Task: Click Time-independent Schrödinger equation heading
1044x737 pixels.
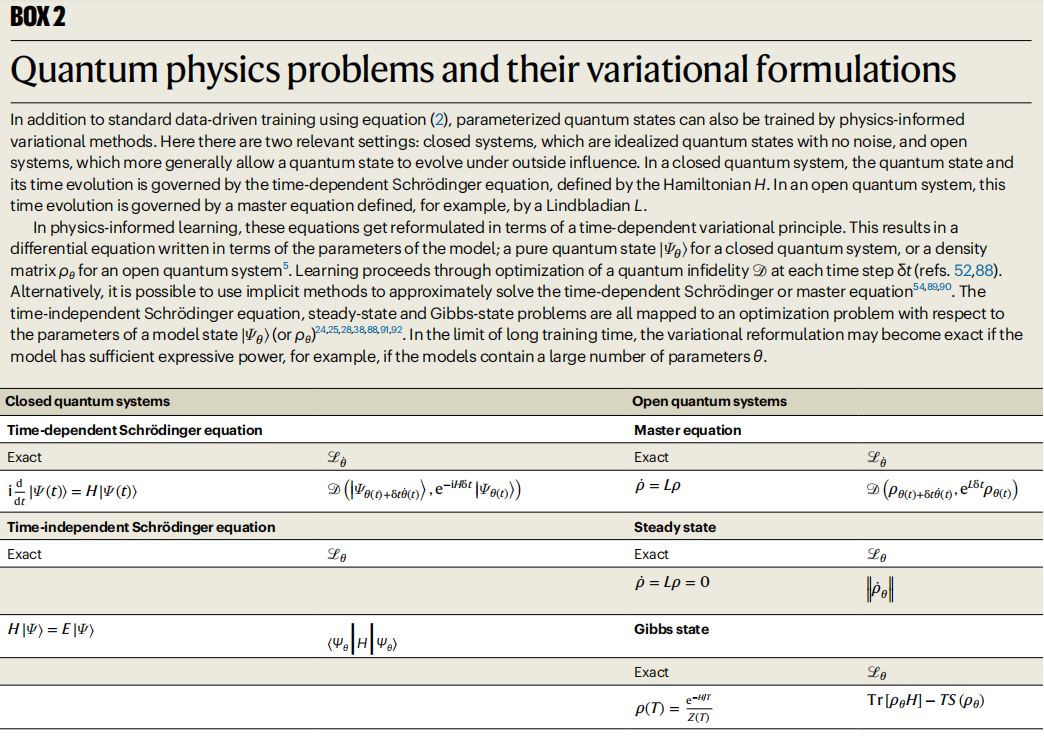Action: (141, 527)
